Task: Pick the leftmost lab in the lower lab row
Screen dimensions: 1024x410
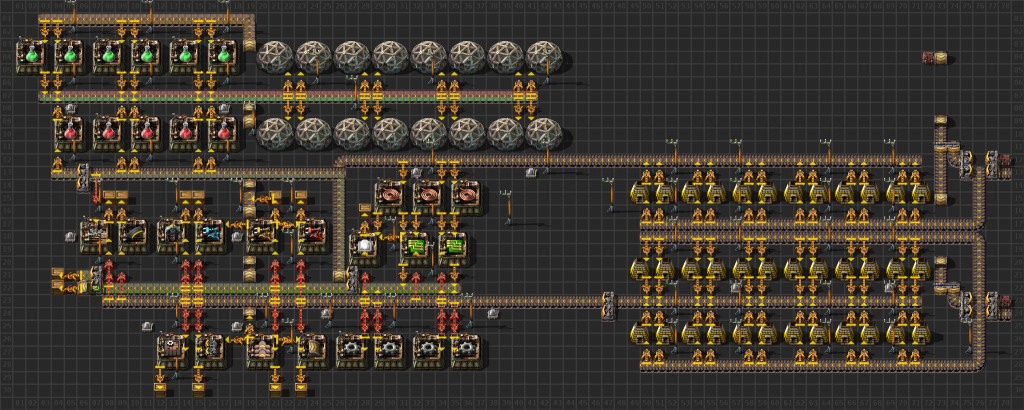Action: coord(275,133)
